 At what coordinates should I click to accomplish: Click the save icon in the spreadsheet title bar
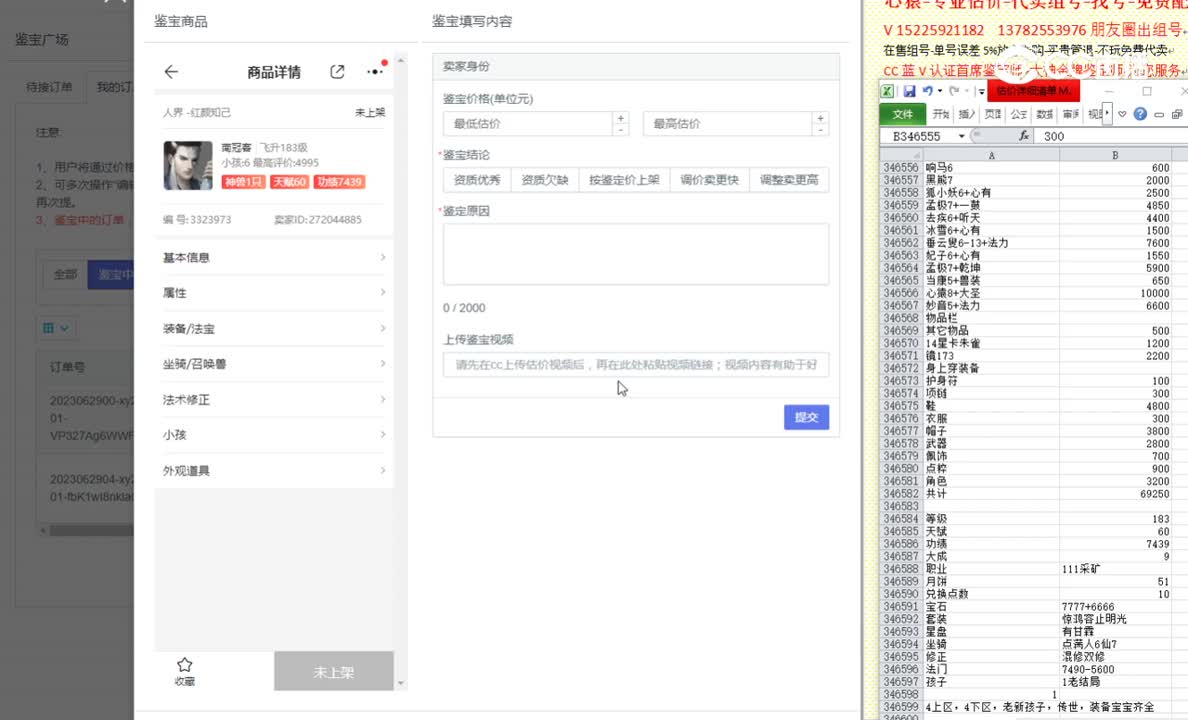click(x=911, y=90)
